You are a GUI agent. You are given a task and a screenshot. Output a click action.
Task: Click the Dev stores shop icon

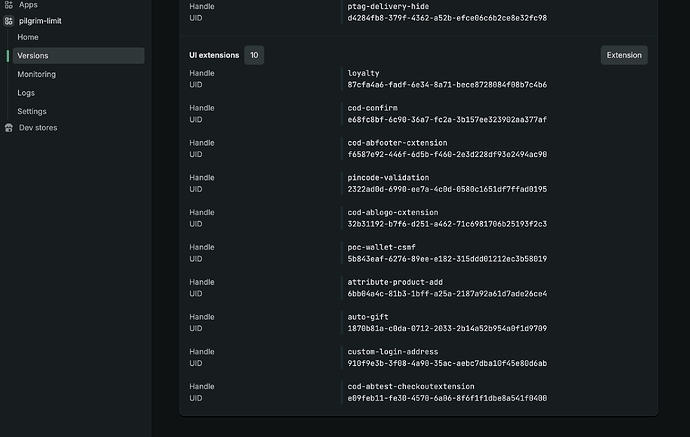(9, 128)
